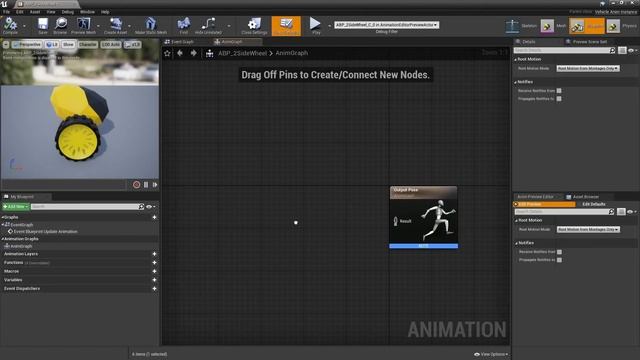Open the Perspective view mode dropdown

pyautogui.click(x=27, y=44)
